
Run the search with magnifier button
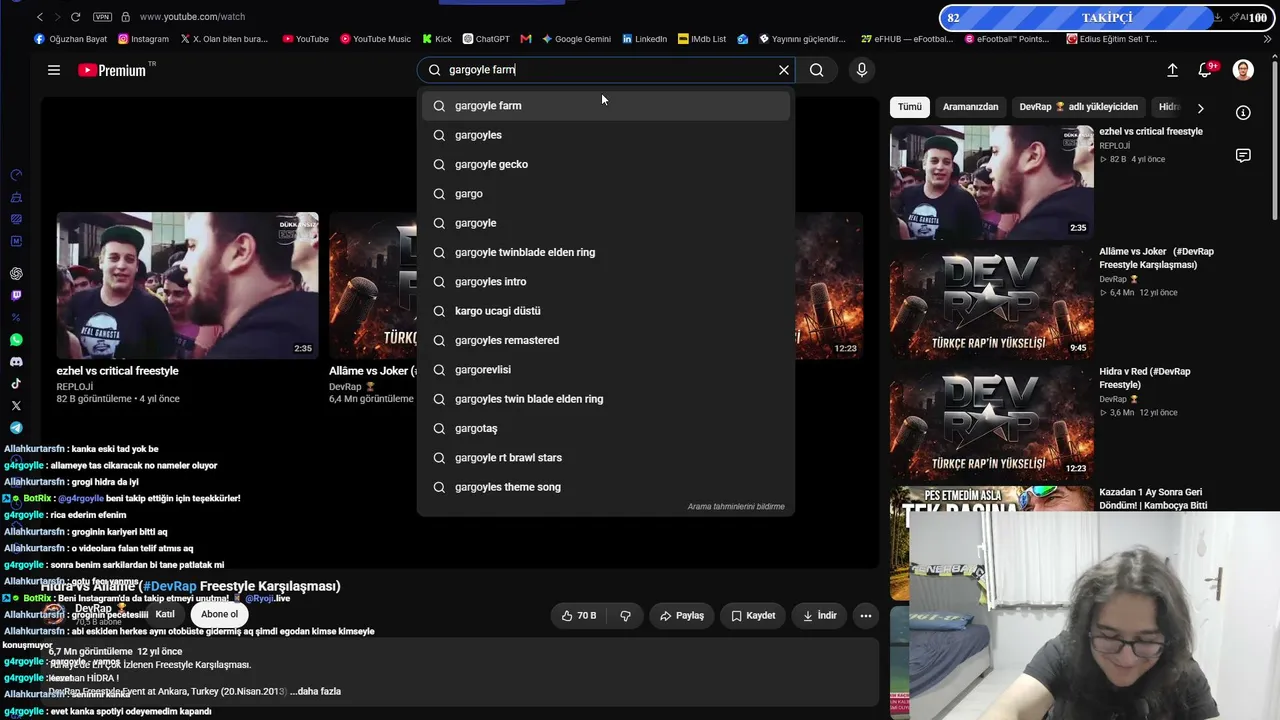click(817, 70)
